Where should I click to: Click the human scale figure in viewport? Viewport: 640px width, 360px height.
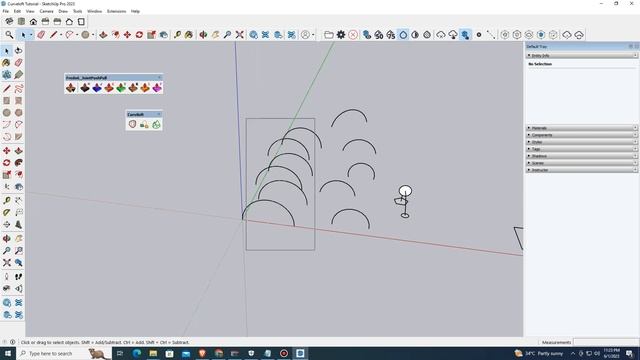pyautogui.click(x=404, y=201)
